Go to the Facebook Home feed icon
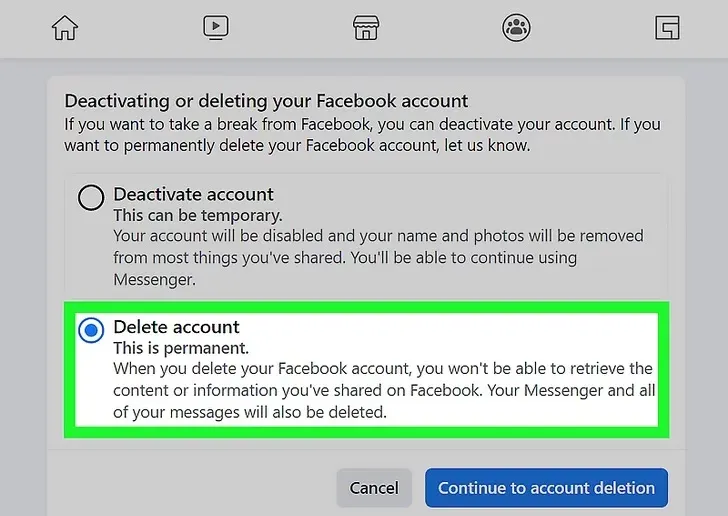The height and width of the screenshot is (516, 728). point(65,28)
